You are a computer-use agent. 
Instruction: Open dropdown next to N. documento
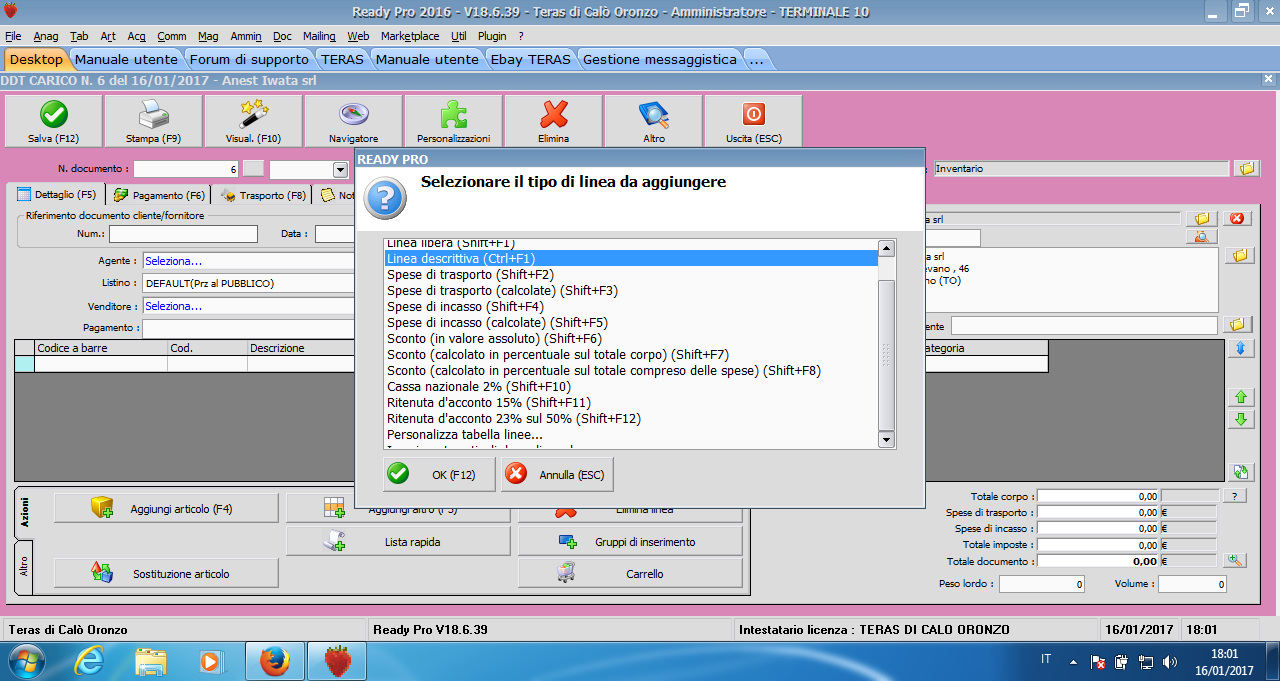pos(340,170)
